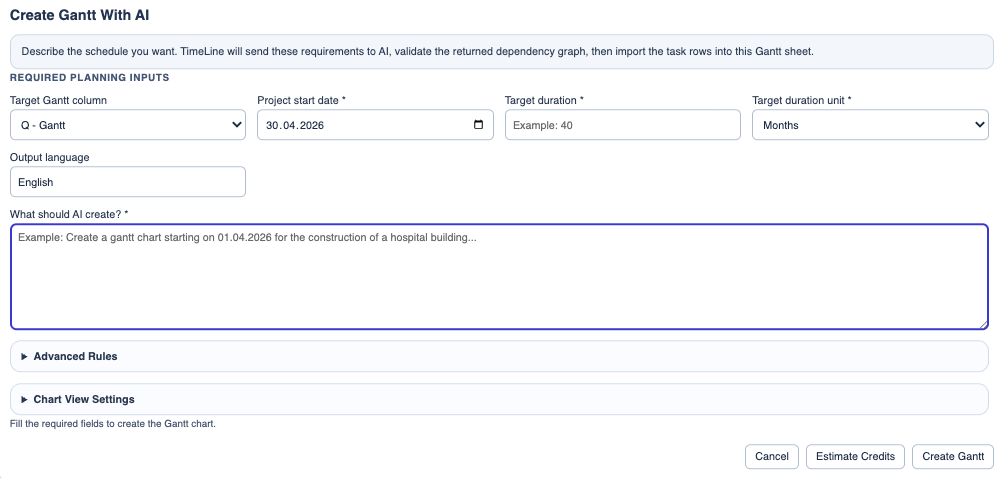The height and width of the screenshot is (478, 1001).
Task: Open the Target duration unit dropdown
Action: (870, 124)
